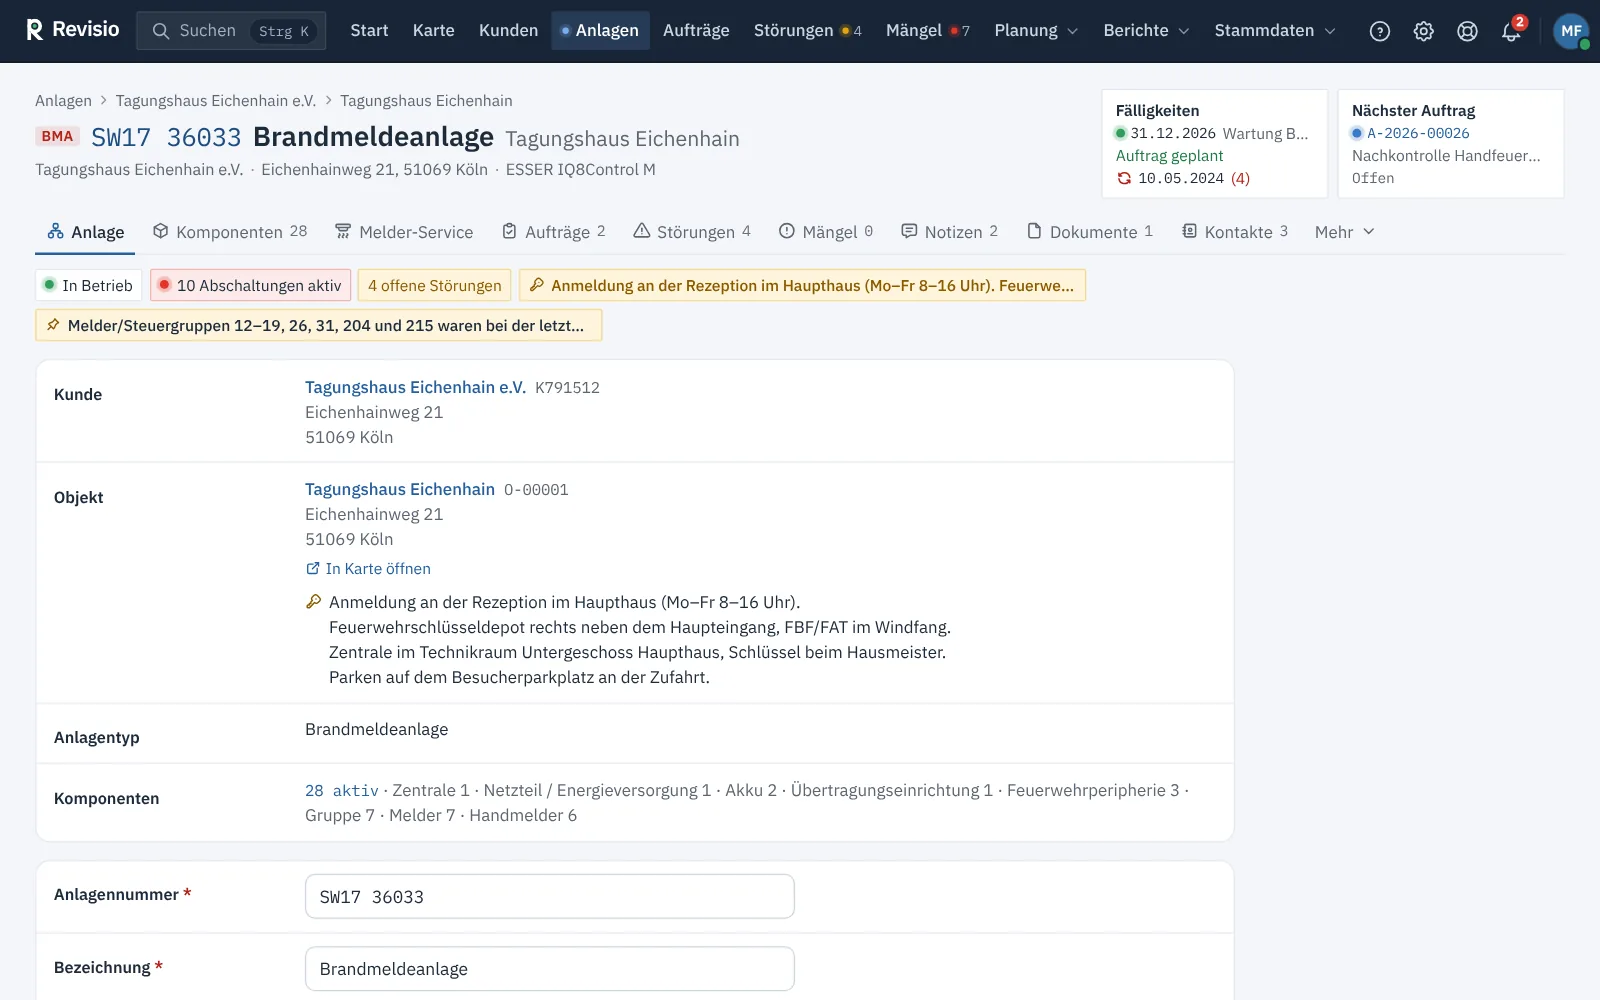Screen dimensions: 1600x1000
Task: Select the Aufträge tab with count 2
Action: (553, 232)
